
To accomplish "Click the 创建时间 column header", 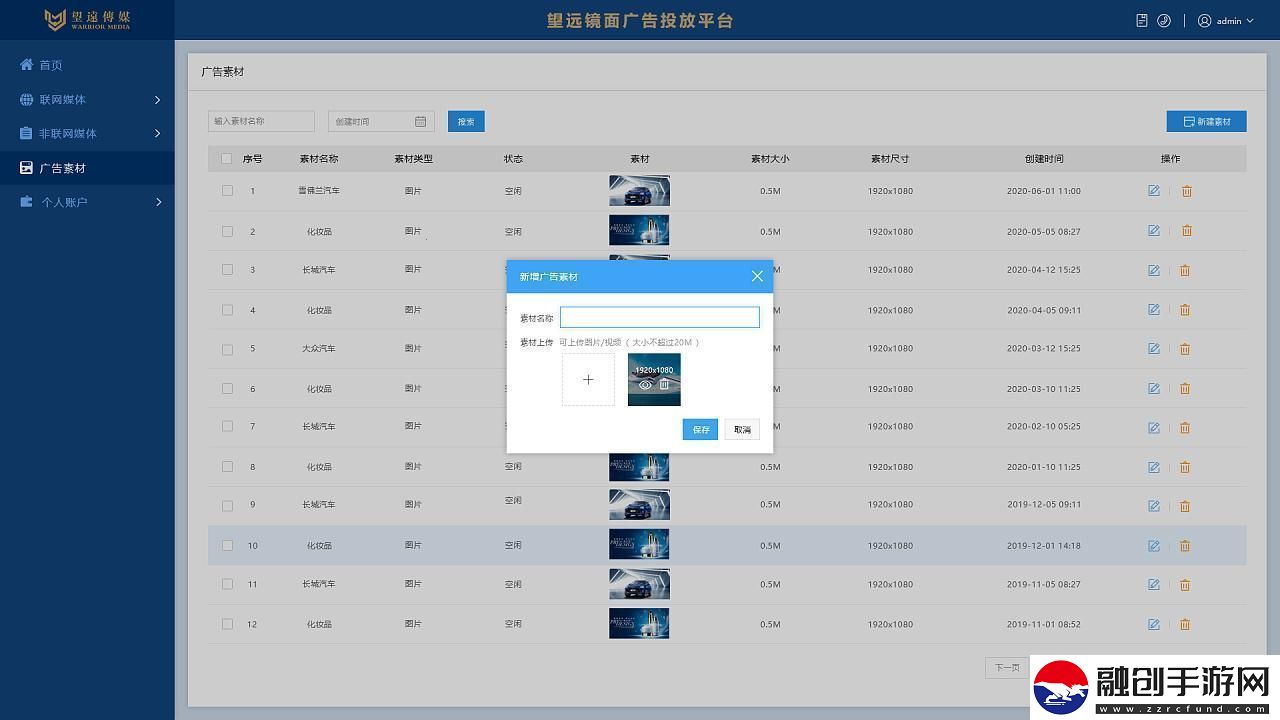I will point(1044,159).
